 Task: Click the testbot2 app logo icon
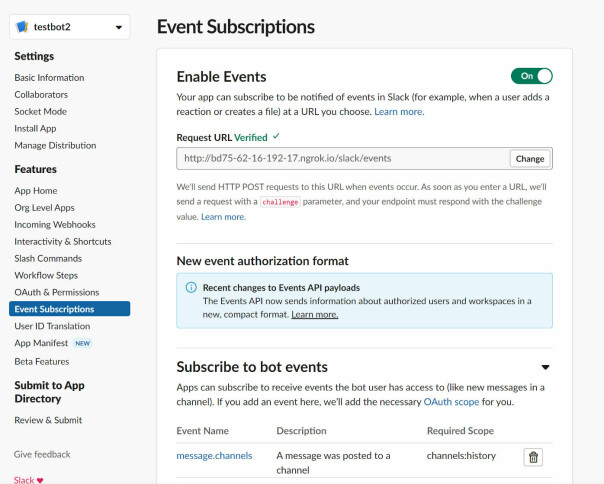click(x=22, y=27)
